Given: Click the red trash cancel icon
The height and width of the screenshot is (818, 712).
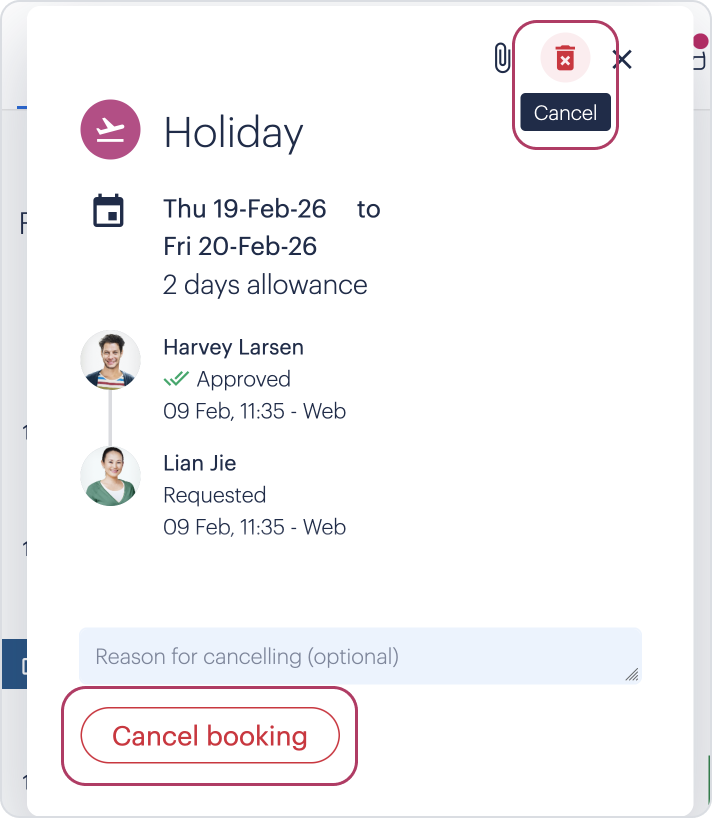Looking at the screenshot, I should point(565,58).
